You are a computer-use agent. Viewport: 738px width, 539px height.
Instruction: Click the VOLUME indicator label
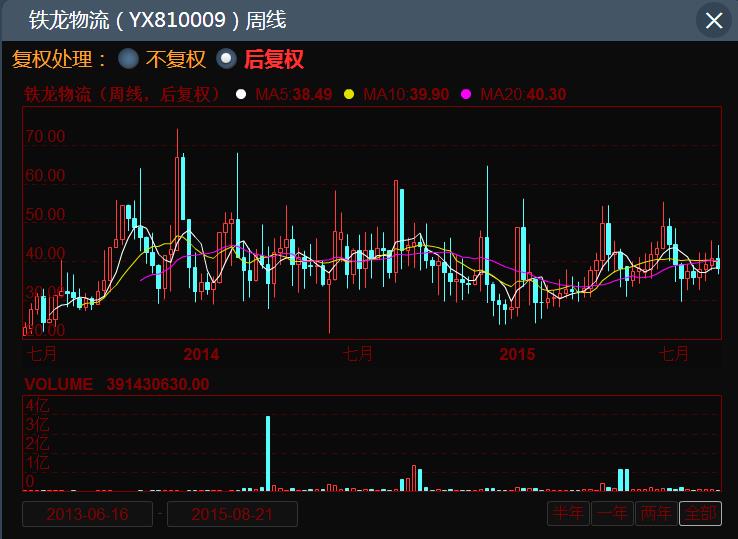59,384
